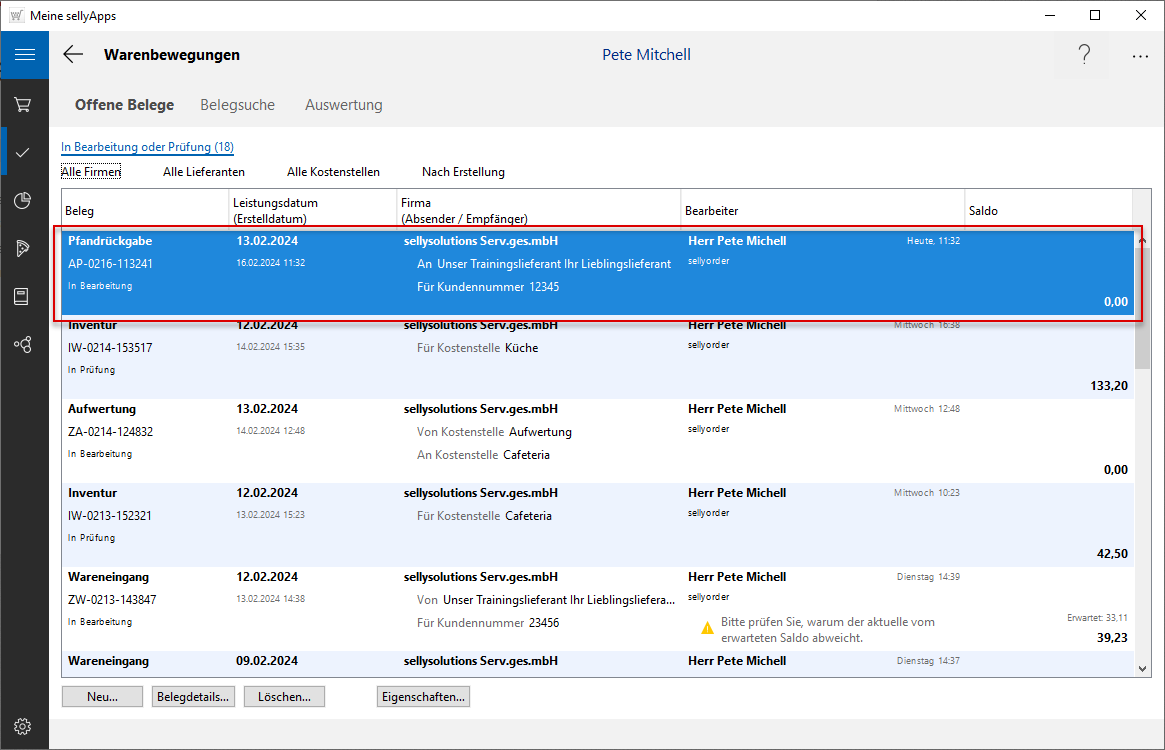Open the book icon in sidebar

pyautogui.click(x=24, y=297)
